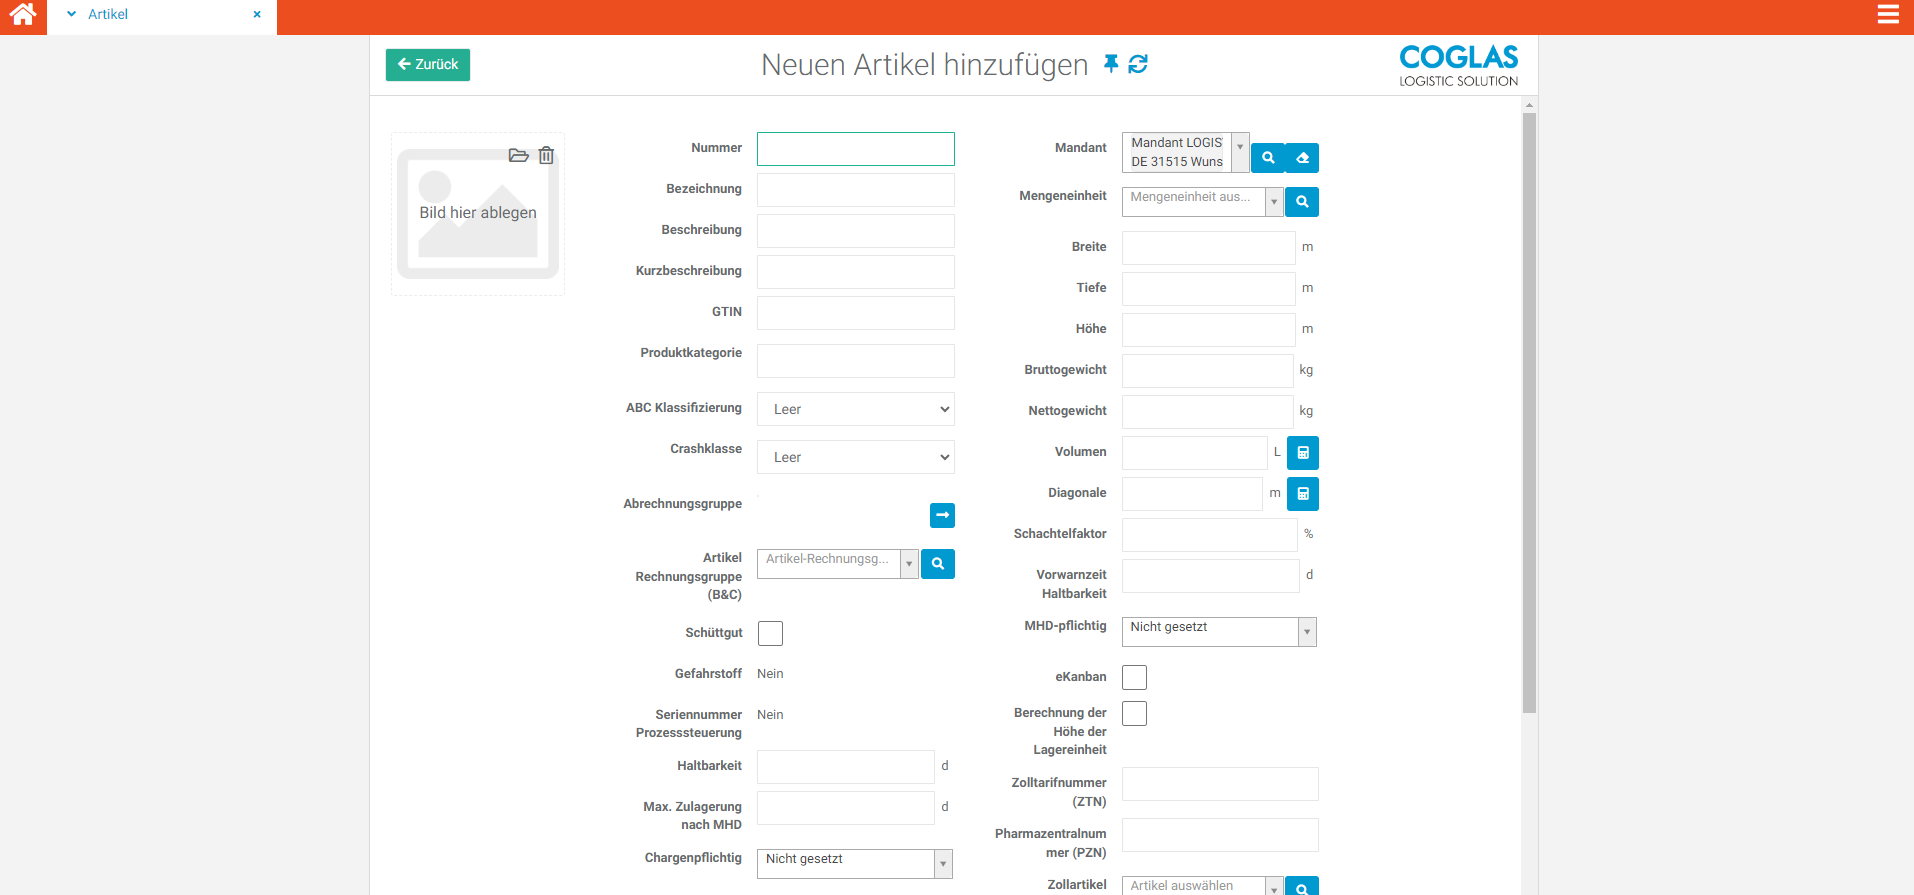Open image file via folder icon
Viewport: 1914px width, 895px height.
(x=518, y=155)
